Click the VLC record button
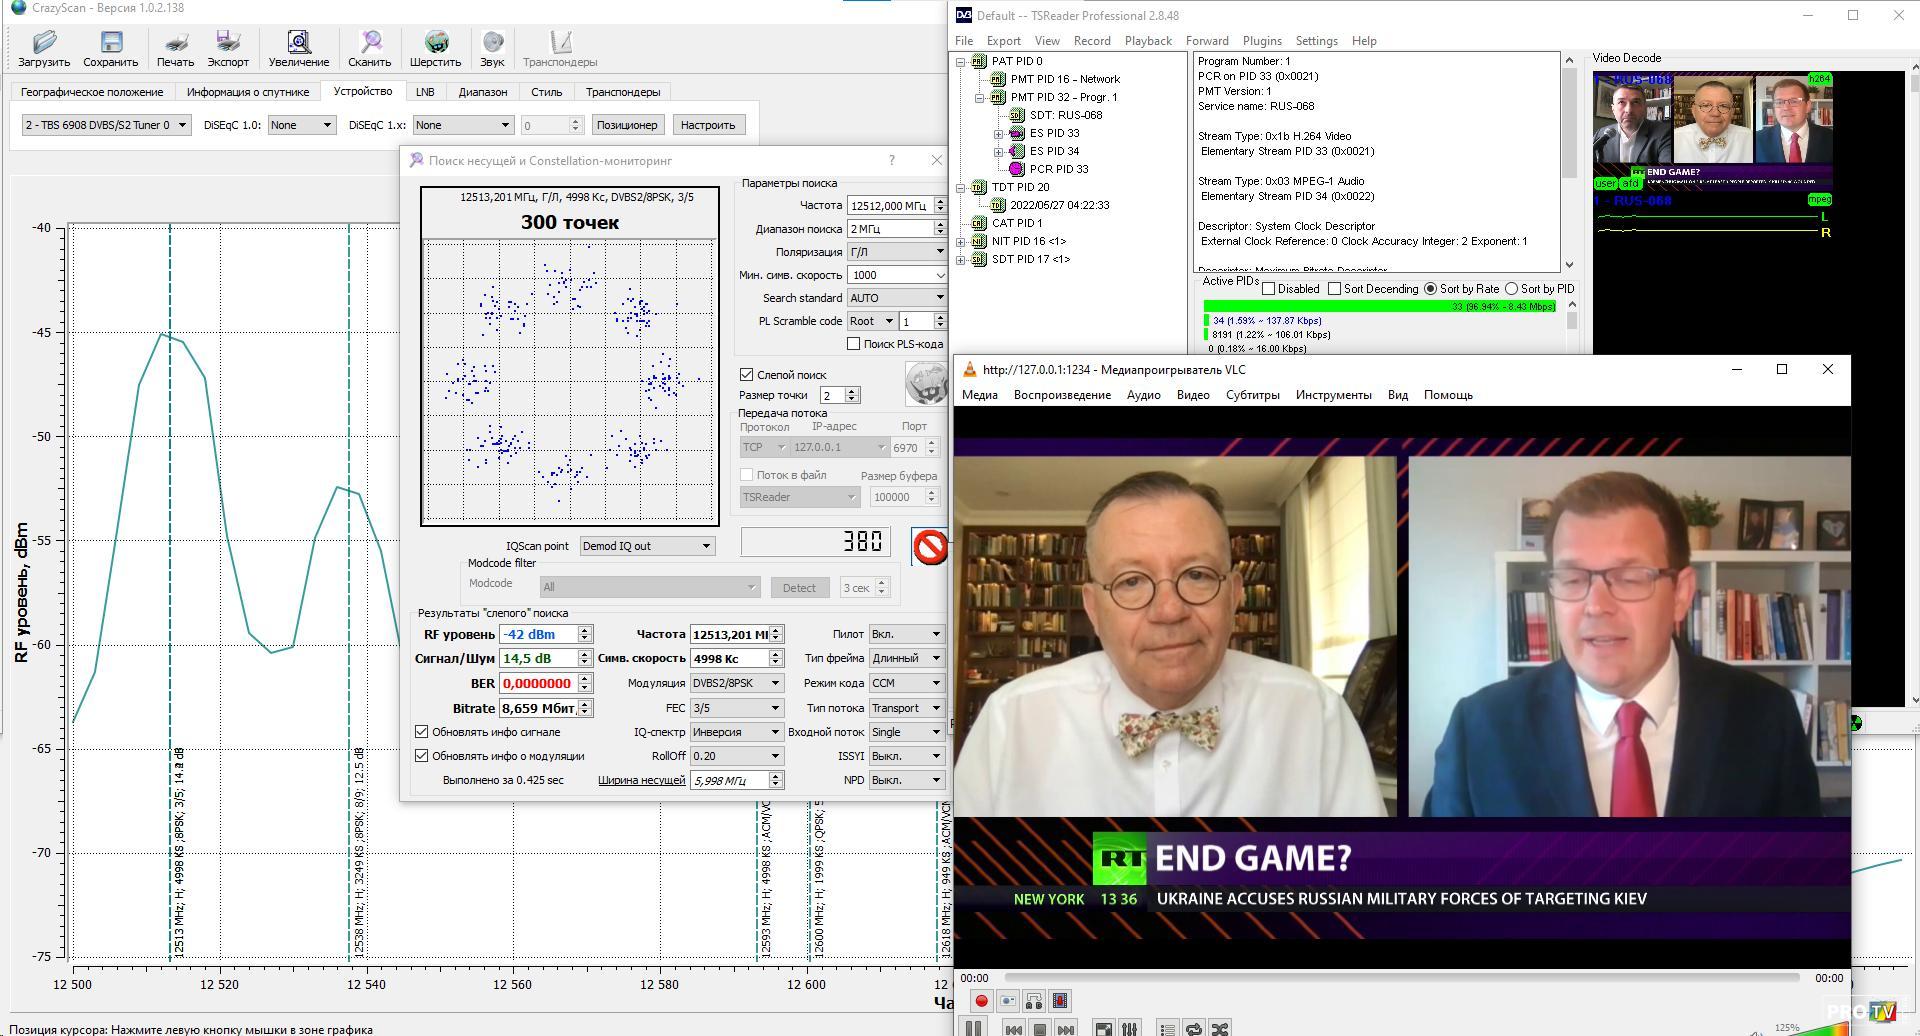Image resolution: width=1920 pixels, height=1036 pixels. [x=981, y=1001]
